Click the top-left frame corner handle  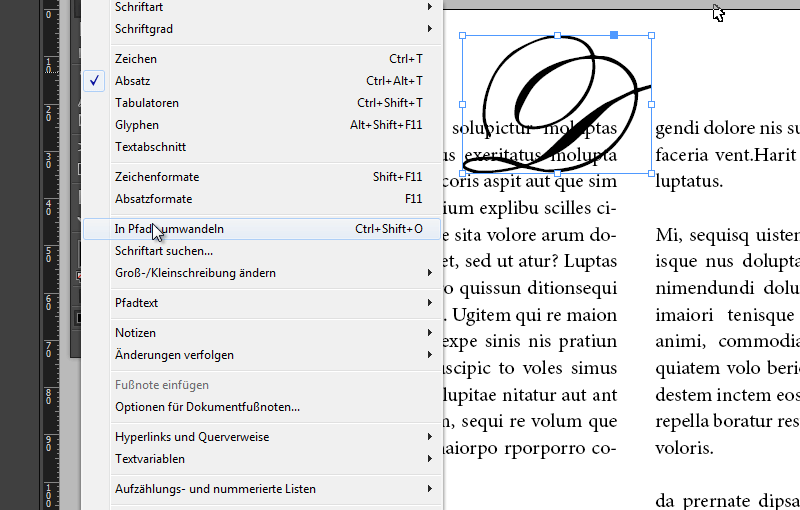click(x=463, y=36)
